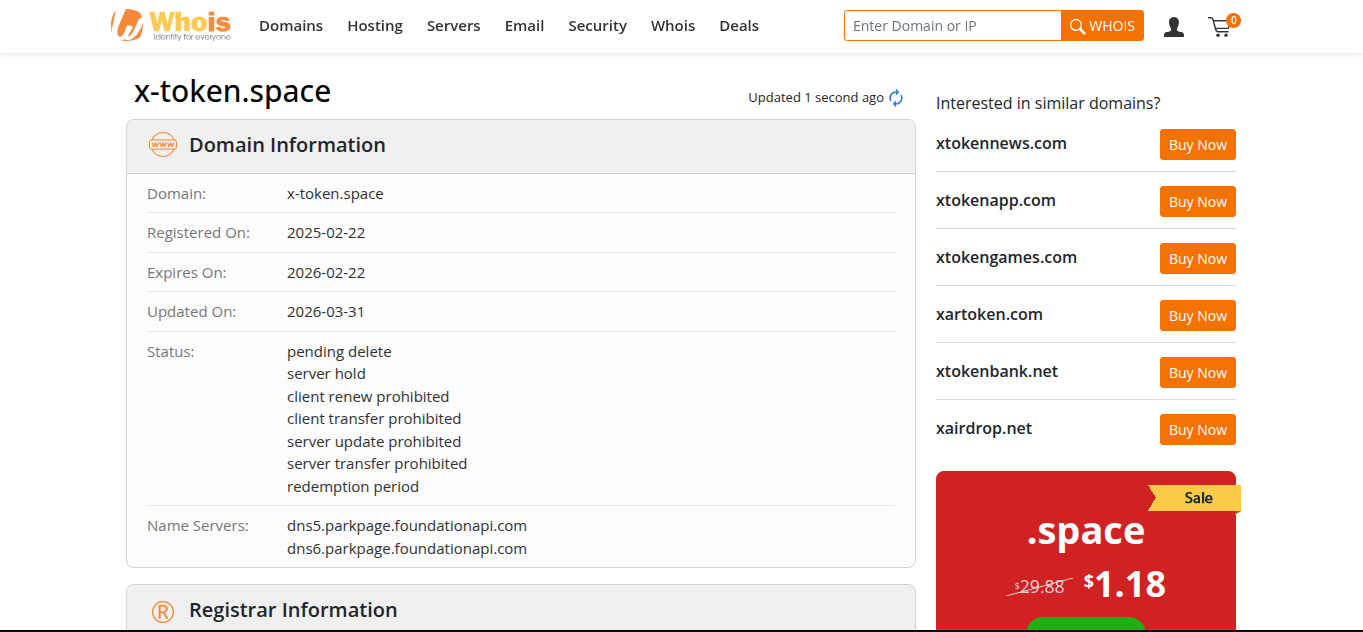Image resolution: width=1363 pixels, height=632 pixels.
Task: Click the .space sale banner
Action: [x=1085, y=550]
